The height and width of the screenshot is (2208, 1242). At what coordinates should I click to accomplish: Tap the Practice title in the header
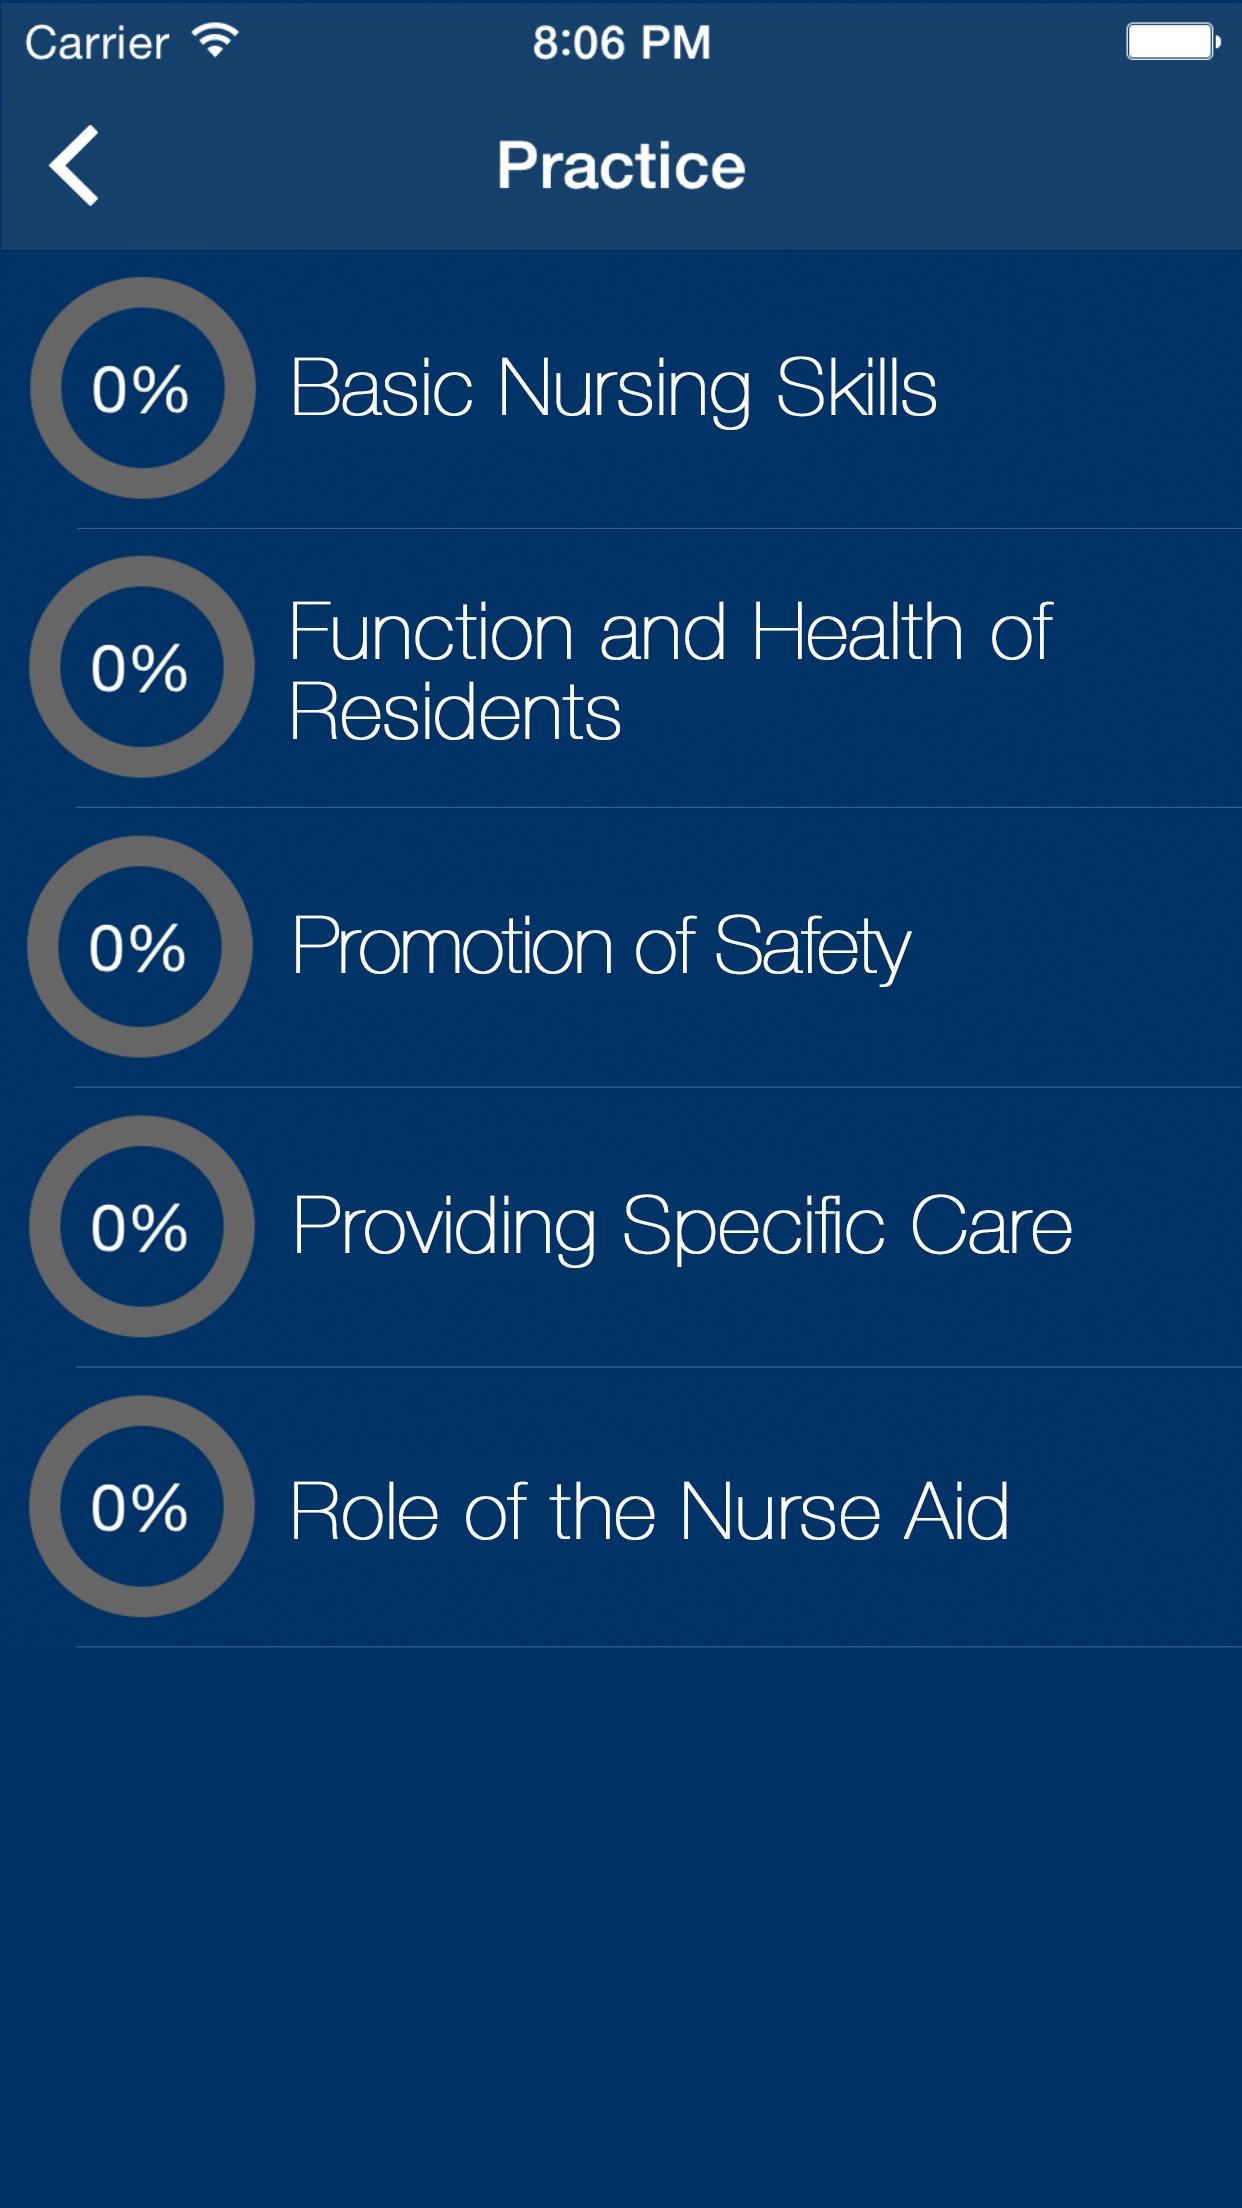click(x=620, y=165)
